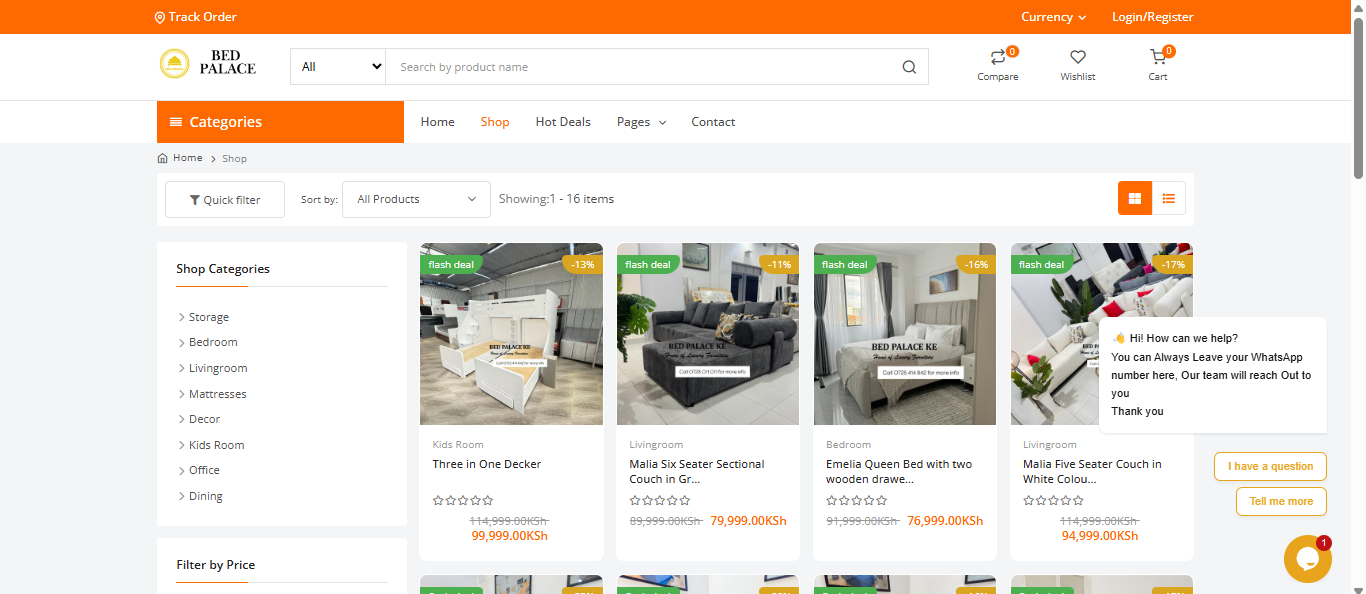Click the Bed Palace logo
The width and height of the screenshot is (1366, 594).
coord(208,64)
